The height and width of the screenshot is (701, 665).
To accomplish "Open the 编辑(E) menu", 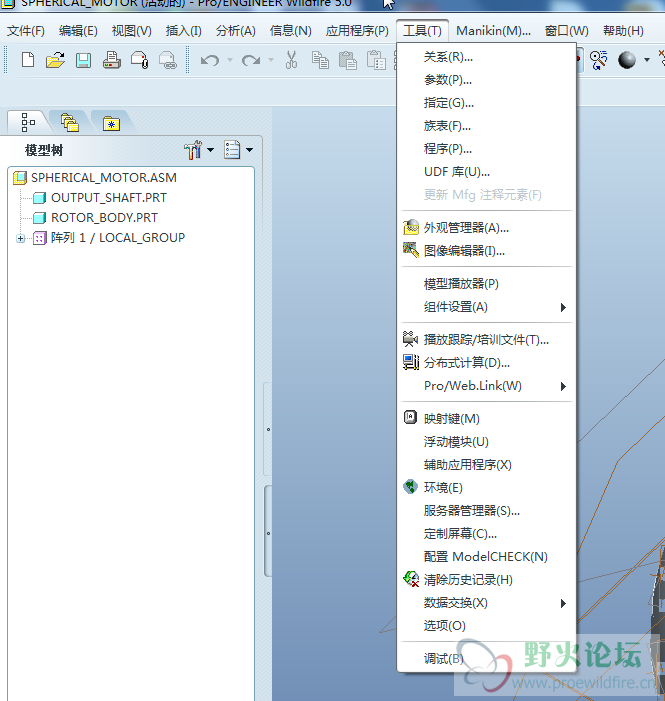I will [x=78, y=31].
